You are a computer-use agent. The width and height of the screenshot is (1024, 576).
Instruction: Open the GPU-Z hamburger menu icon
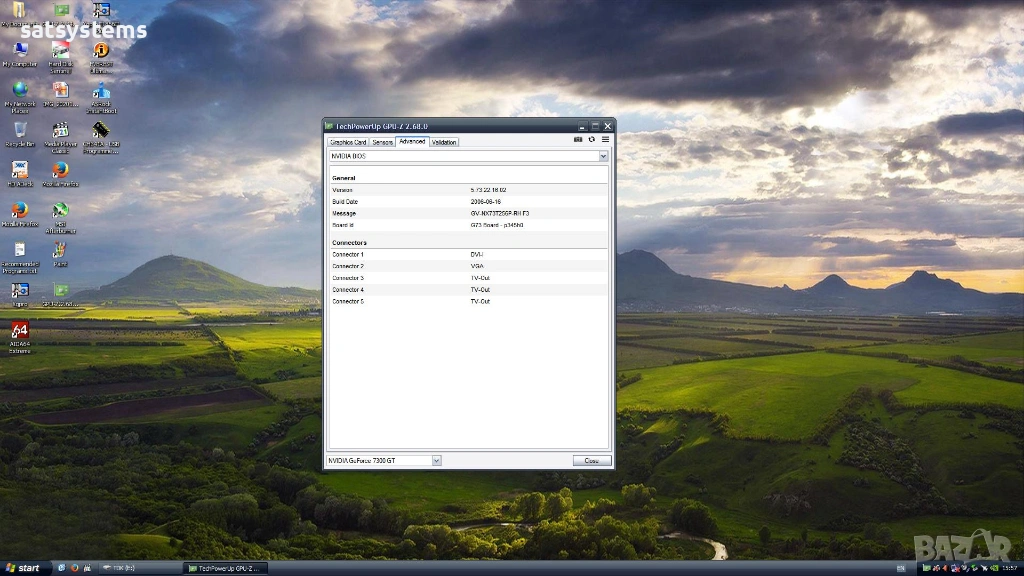(604, 140)
